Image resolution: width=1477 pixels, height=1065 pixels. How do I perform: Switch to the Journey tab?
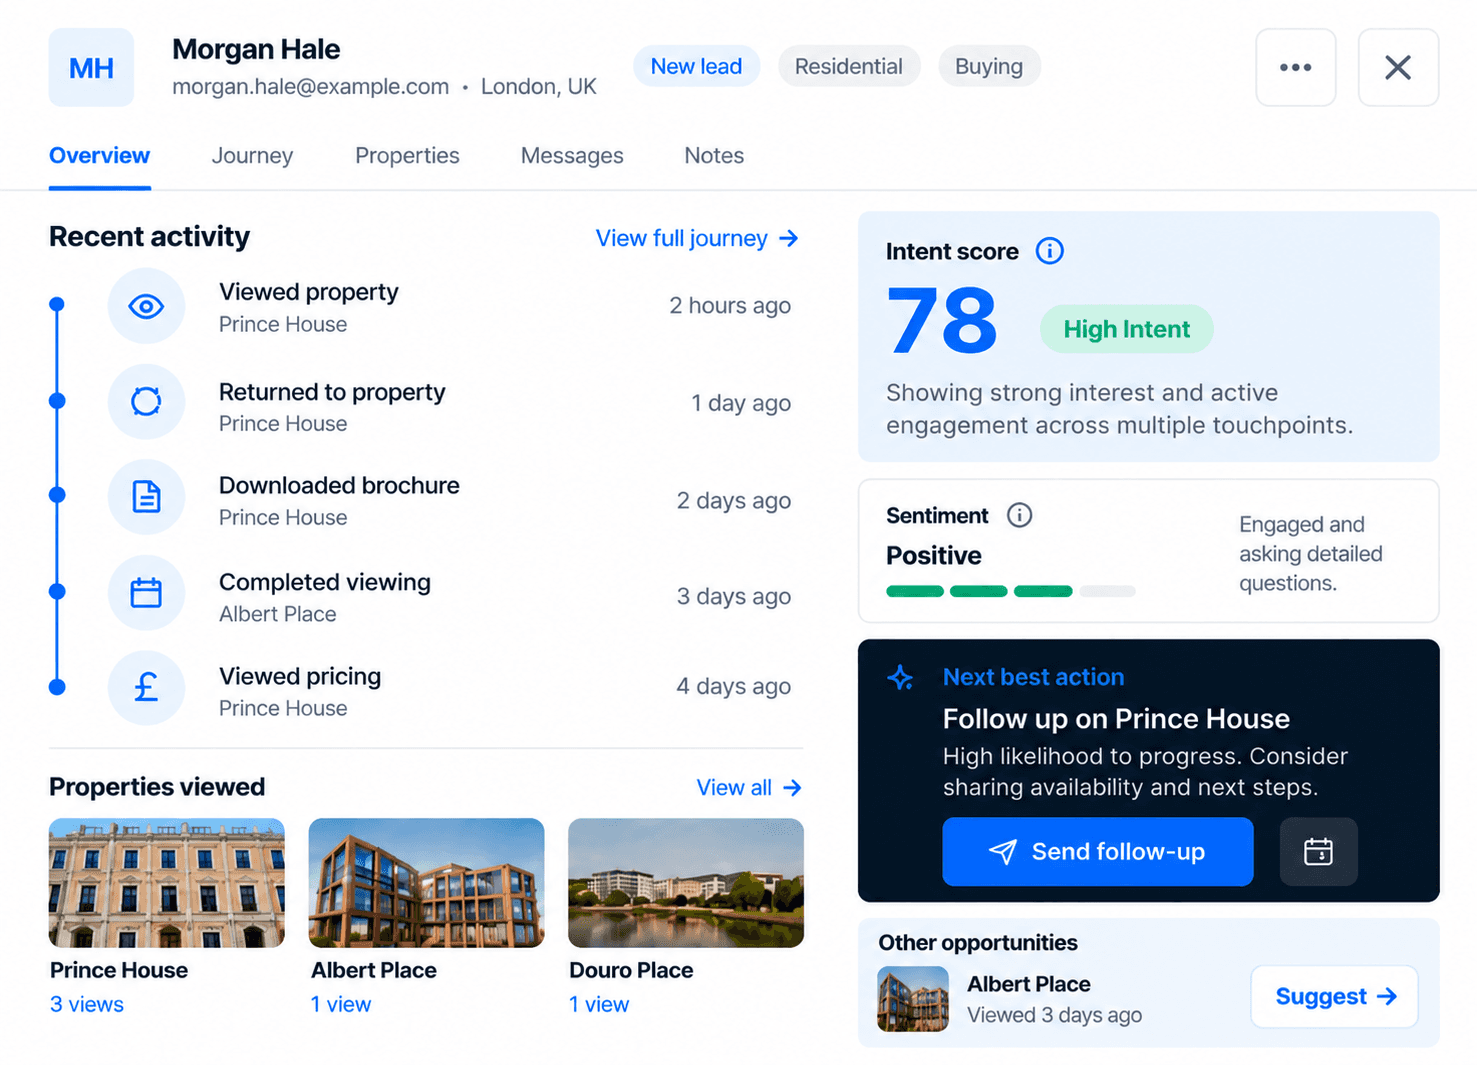coord(252,156)
